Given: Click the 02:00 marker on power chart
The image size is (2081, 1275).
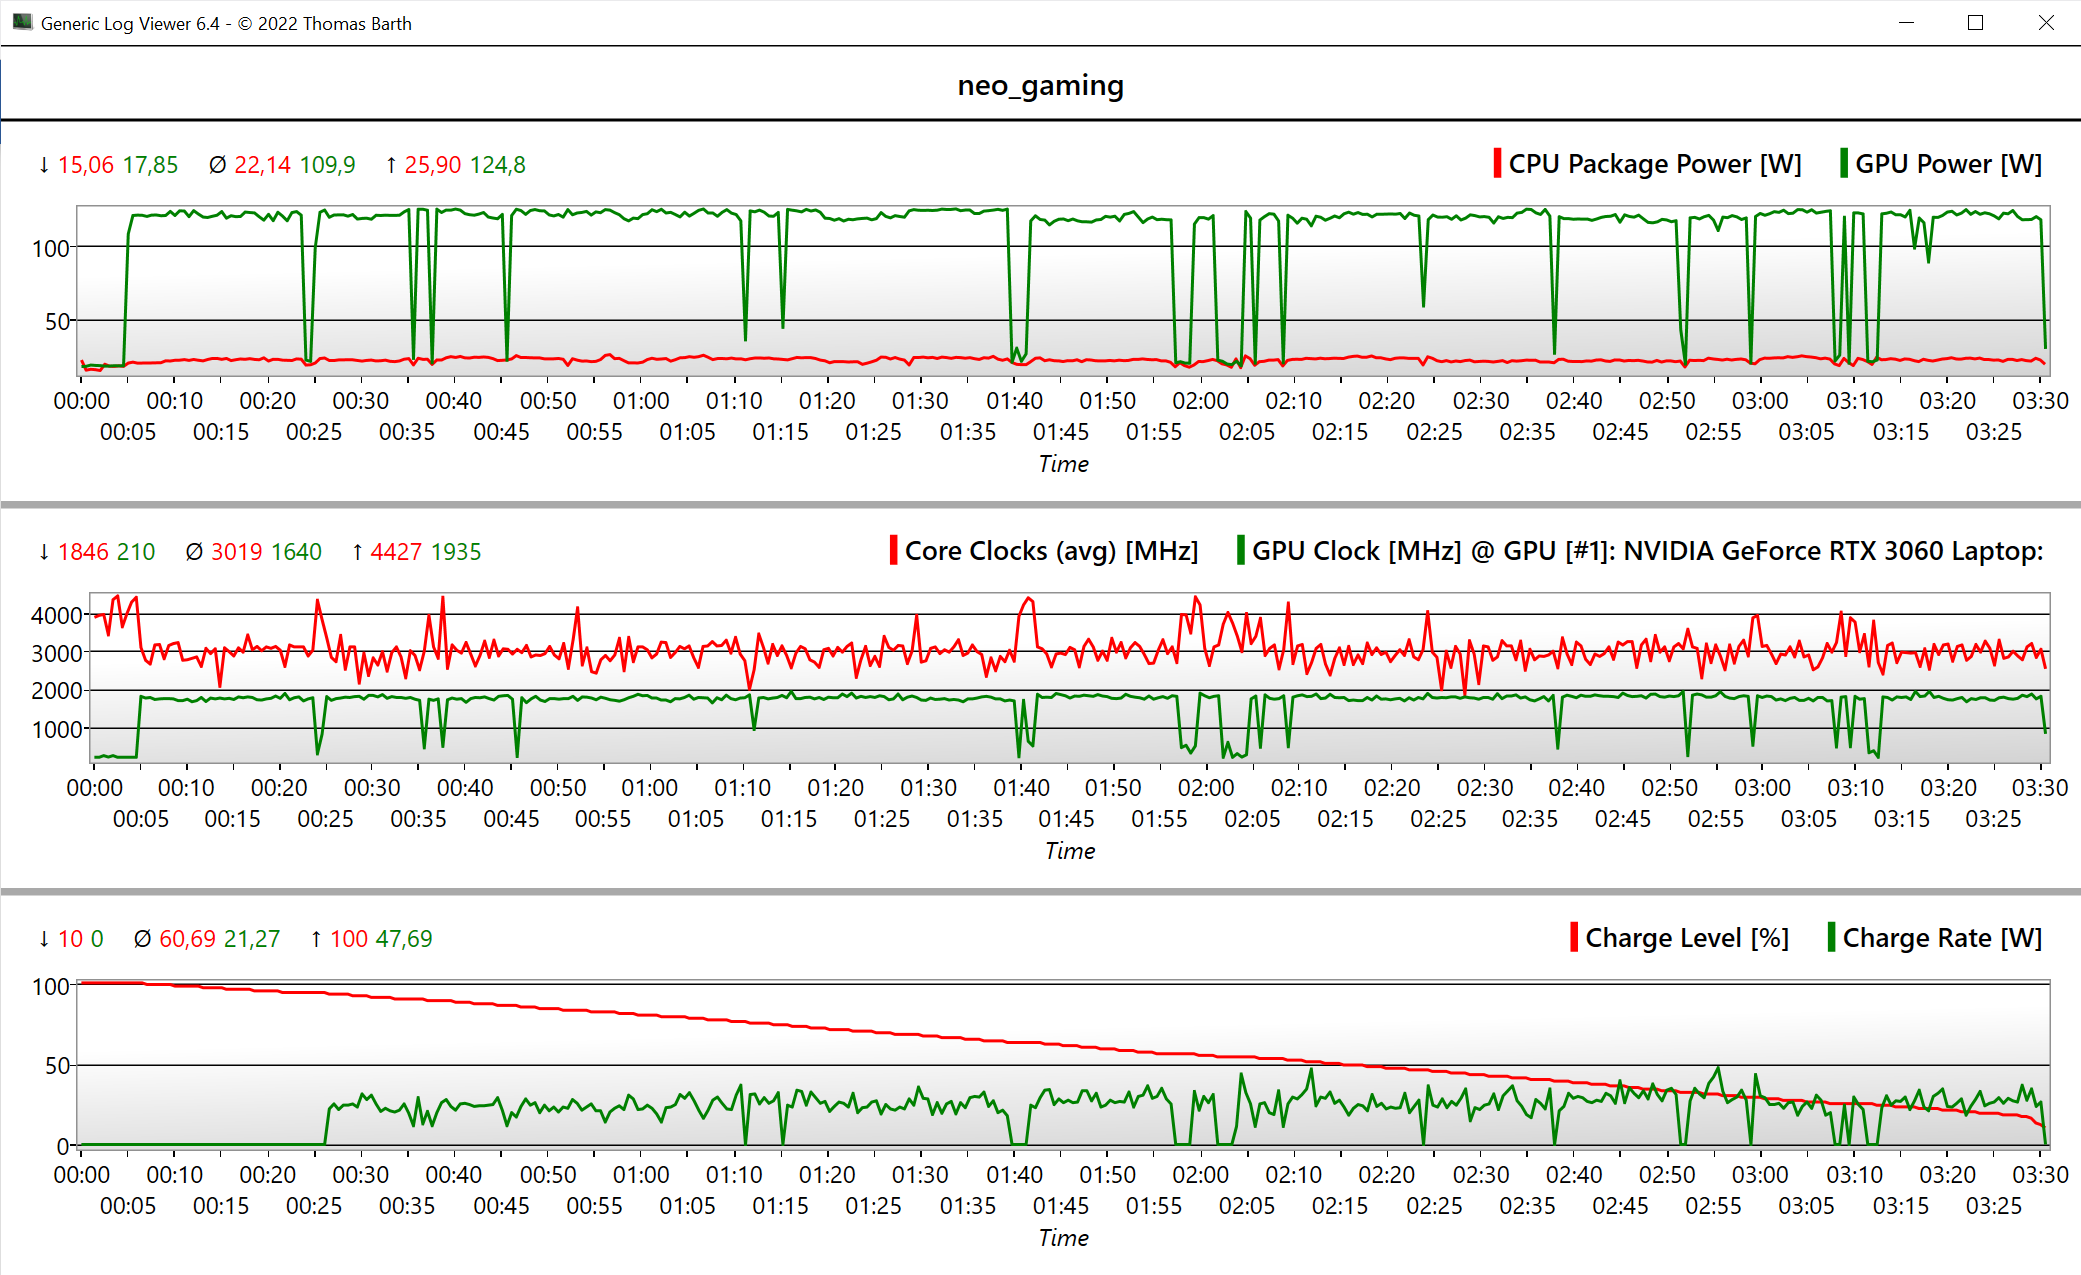Looking at the screenshot, I should point(1200,401).
